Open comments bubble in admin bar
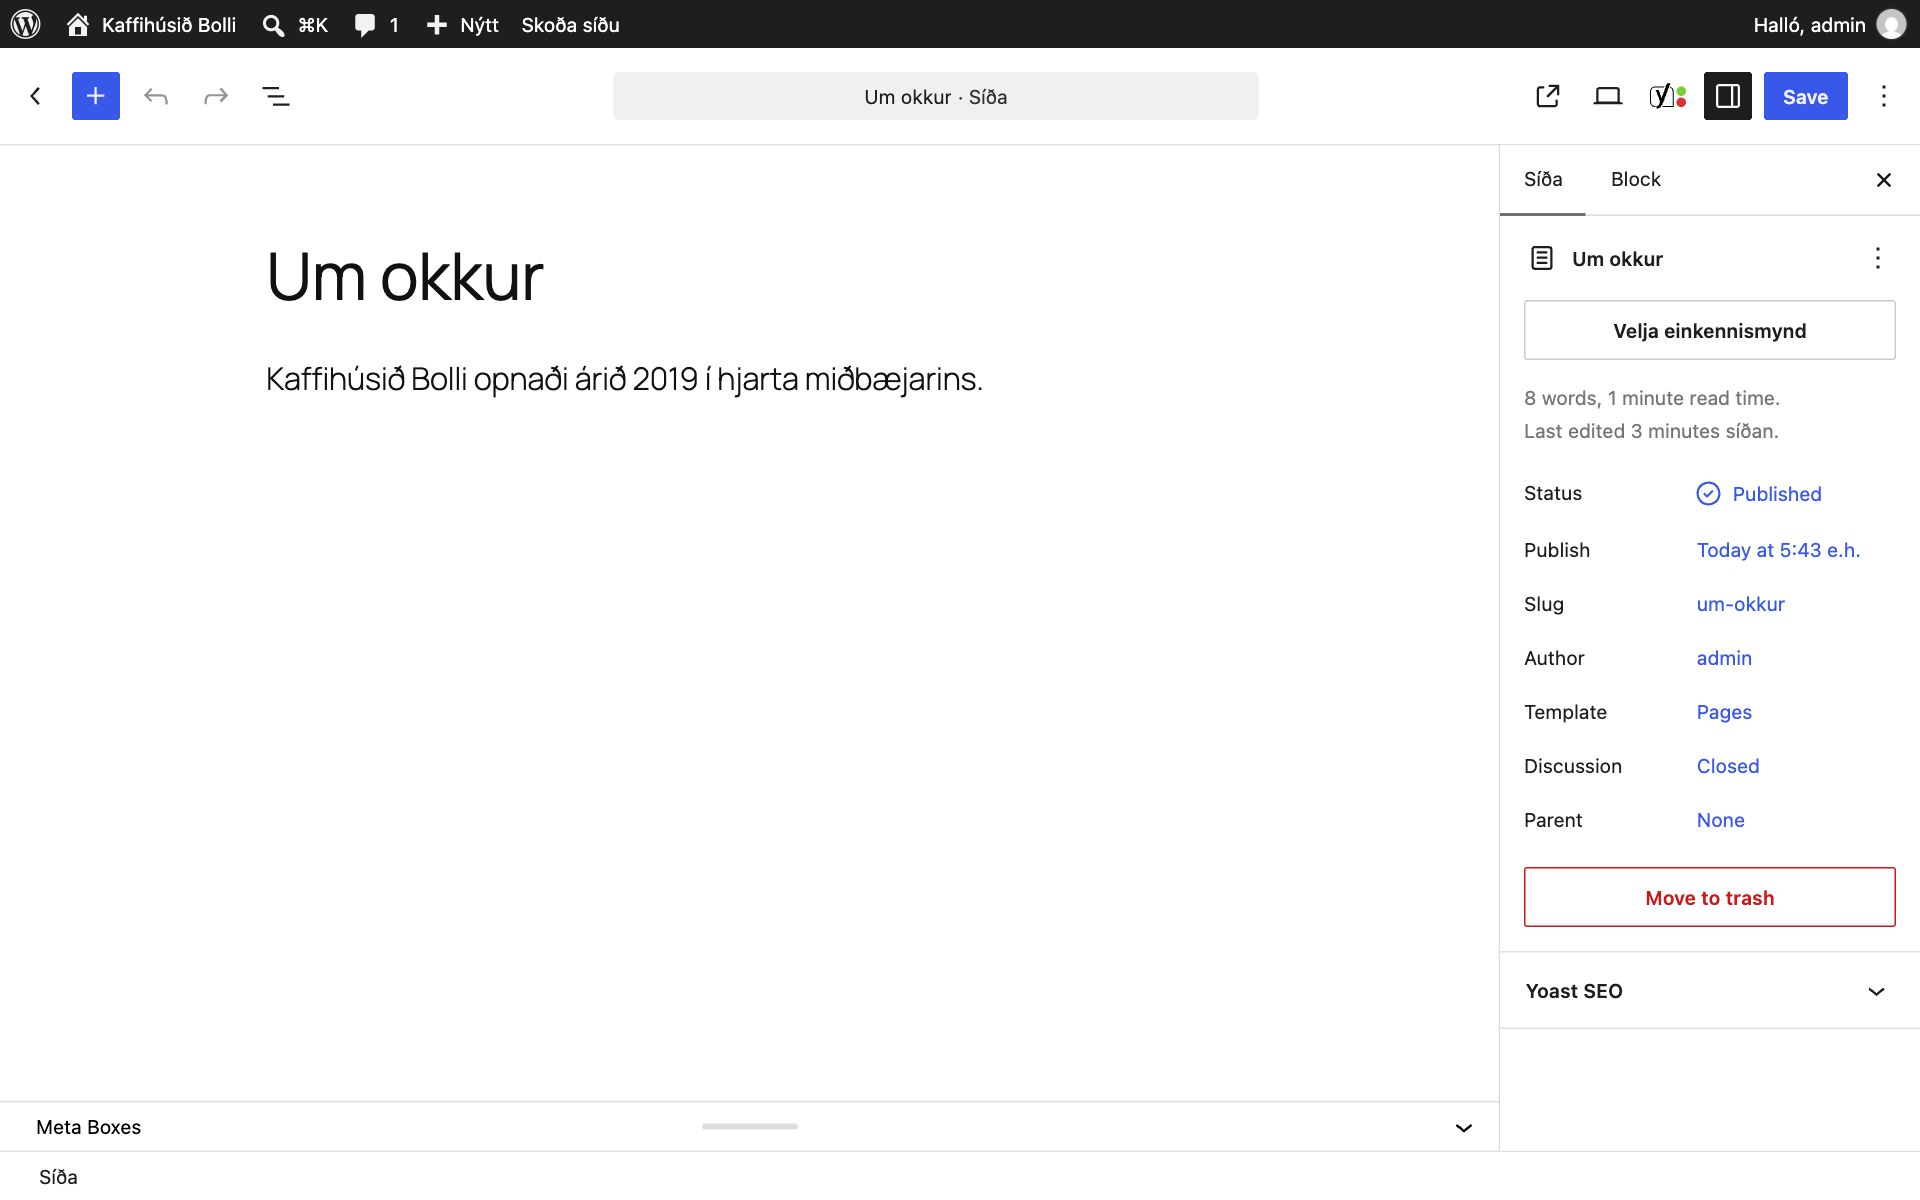 365,25
